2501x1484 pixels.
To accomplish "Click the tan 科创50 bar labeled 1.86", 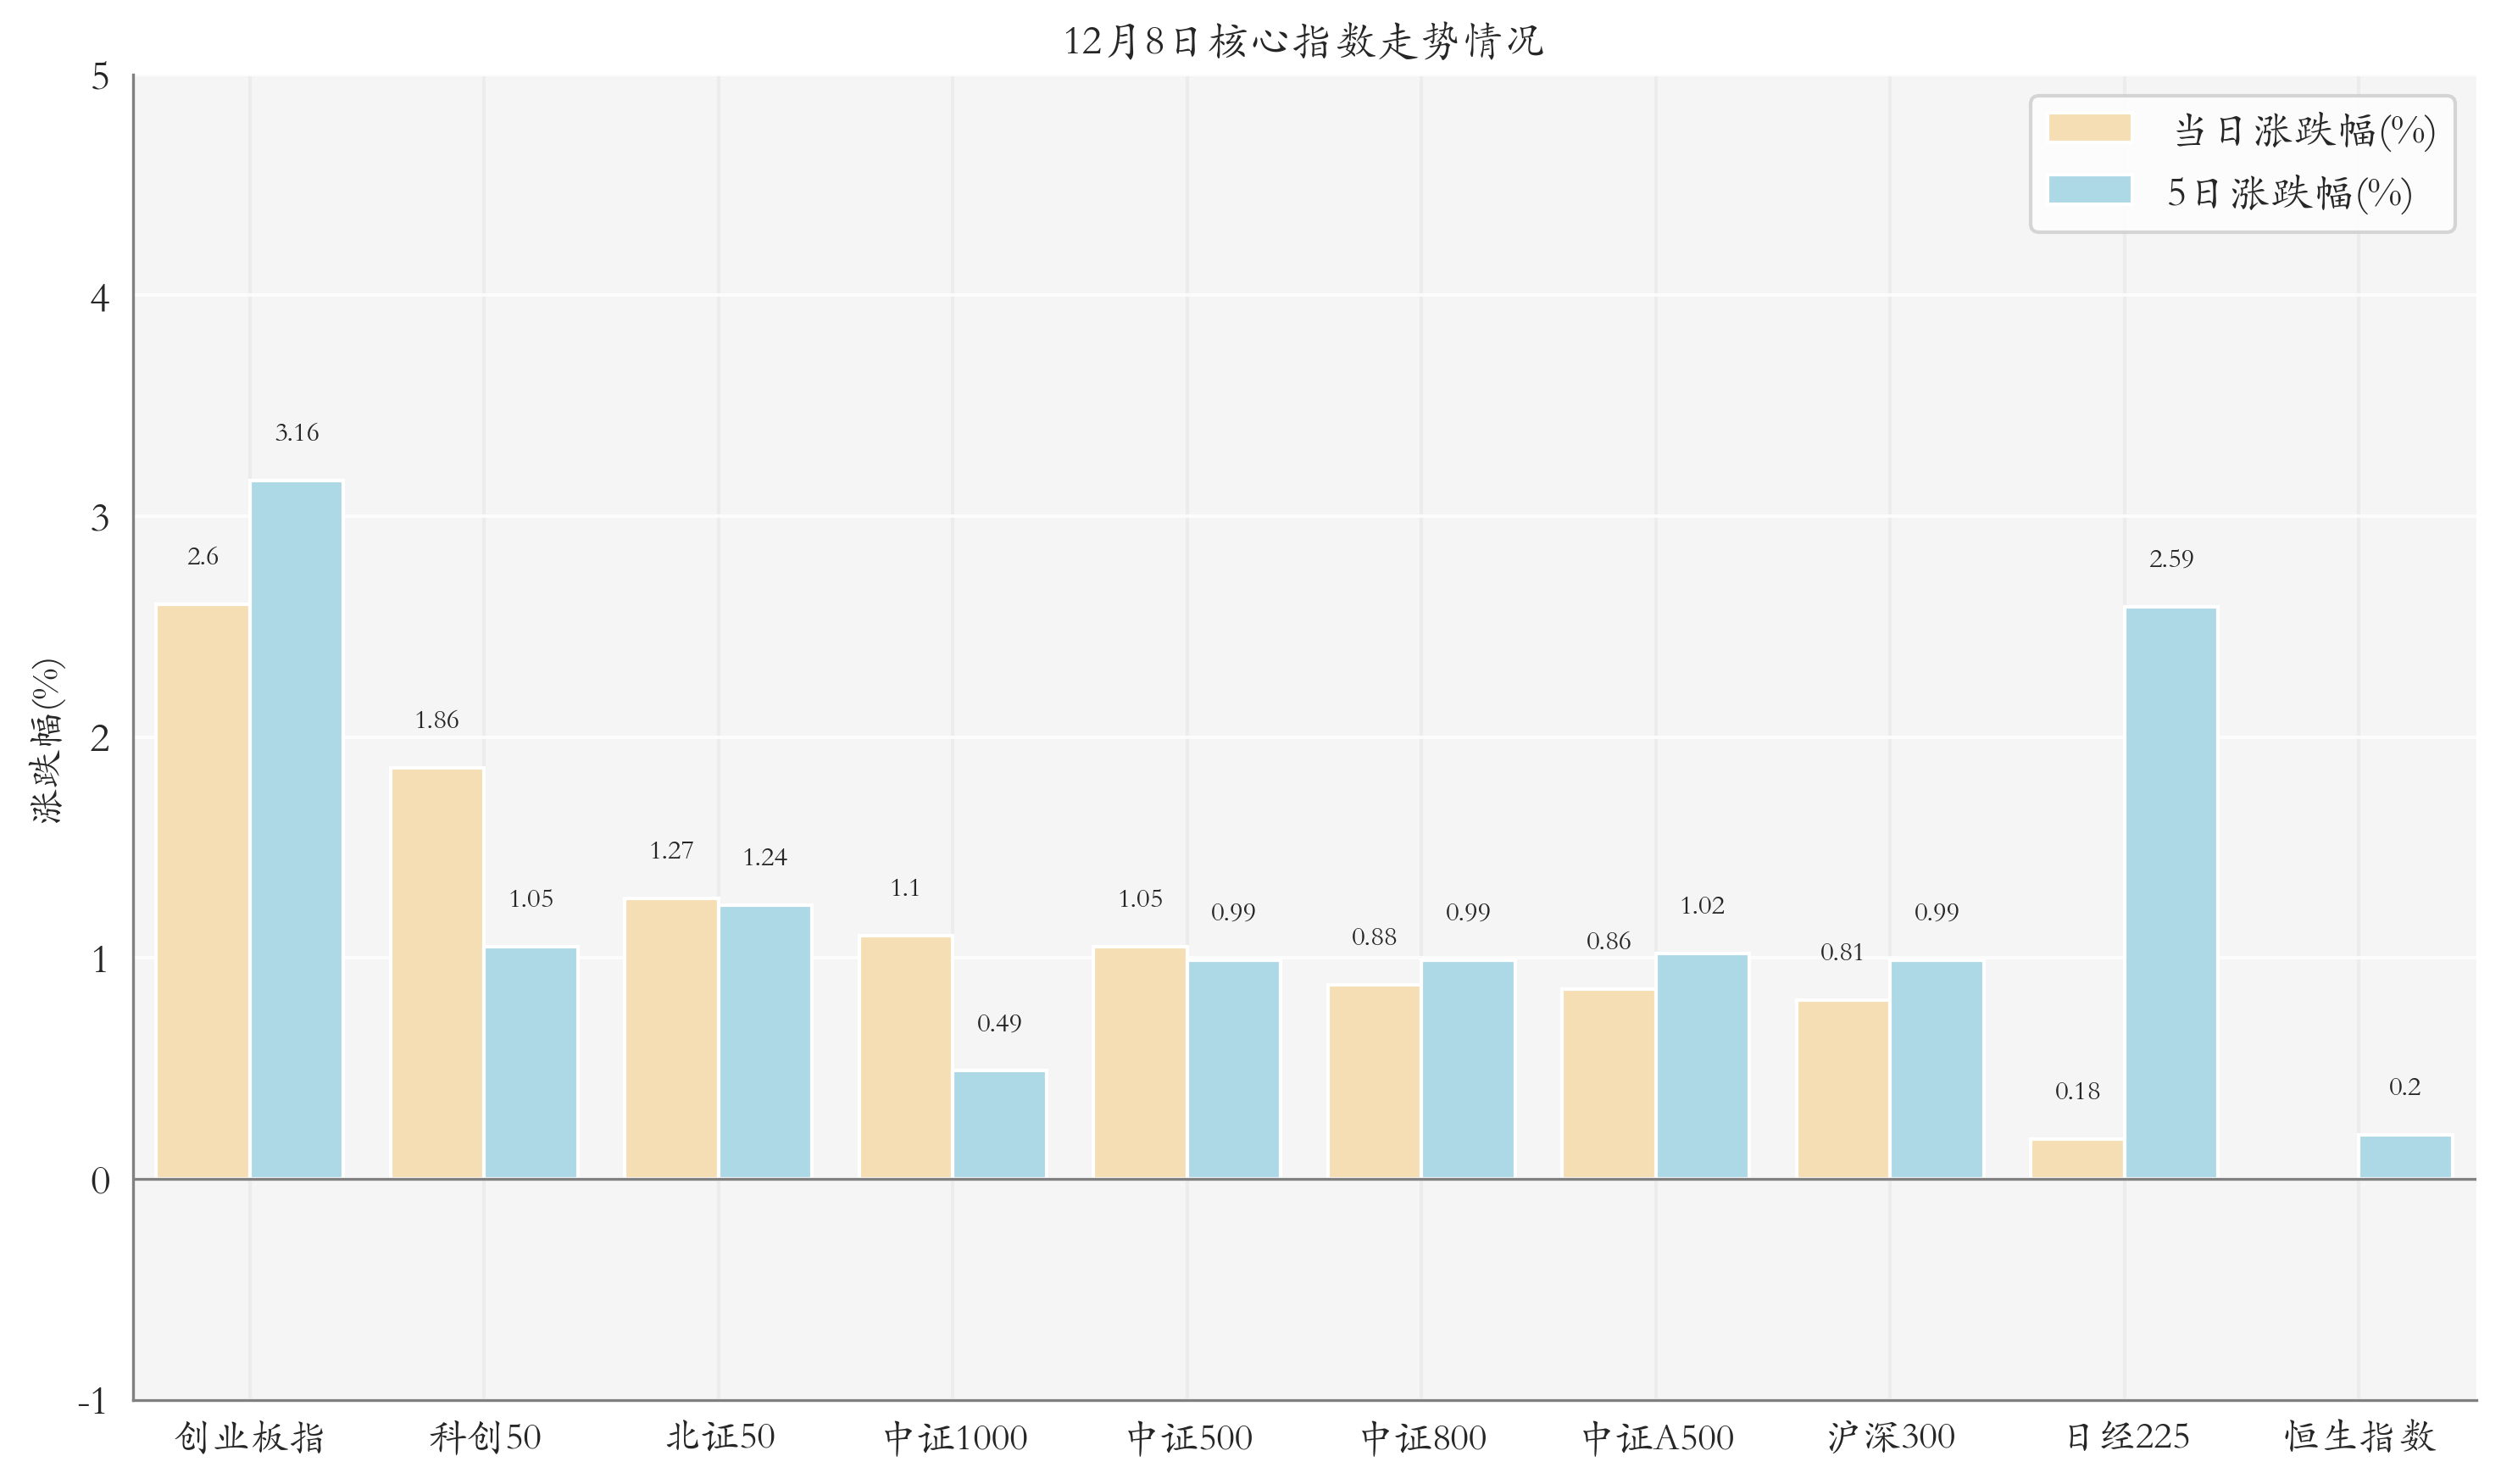I will pos(437,973).
